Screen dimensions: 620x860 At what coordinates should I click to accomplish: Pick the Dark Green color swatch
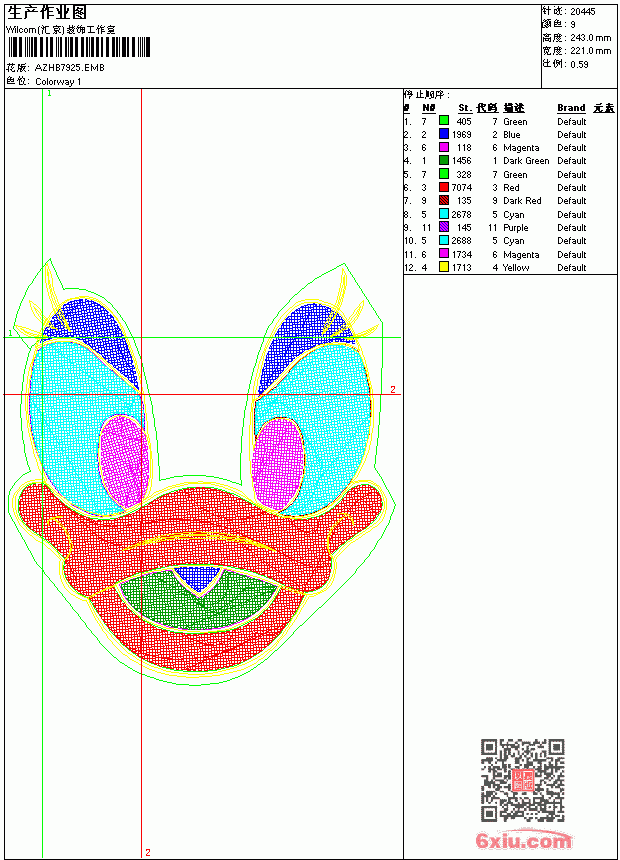444,160
